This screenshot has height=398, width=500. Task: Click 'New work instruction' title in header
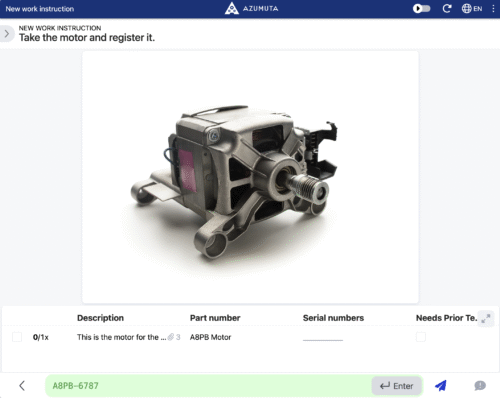tap(40, 9)
